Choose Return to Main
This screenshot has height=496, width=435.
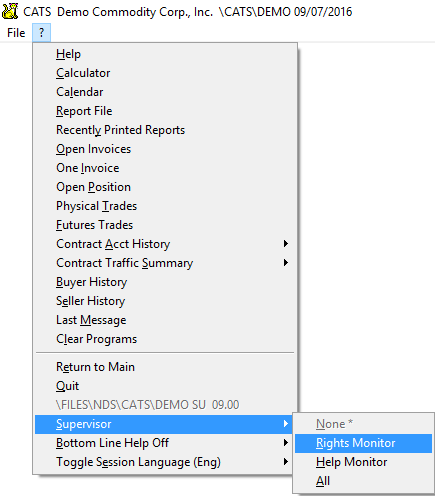click(x=166, y=367)
